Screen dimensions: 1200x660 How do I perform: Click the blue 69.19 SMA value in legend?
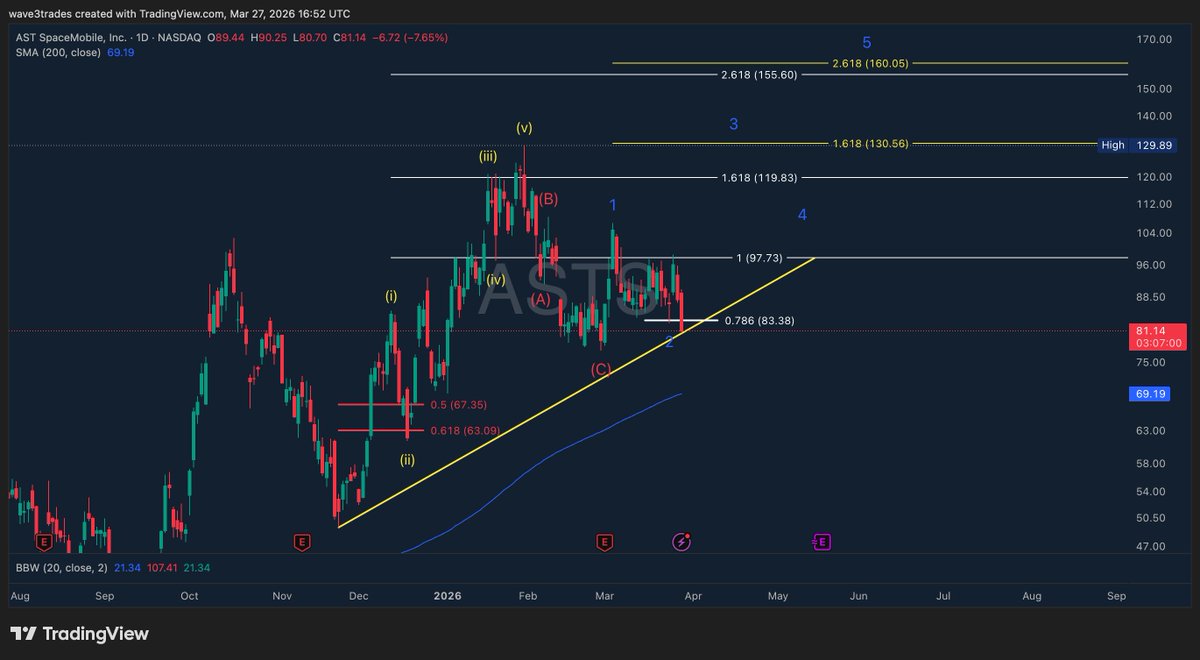click(120, 52)
